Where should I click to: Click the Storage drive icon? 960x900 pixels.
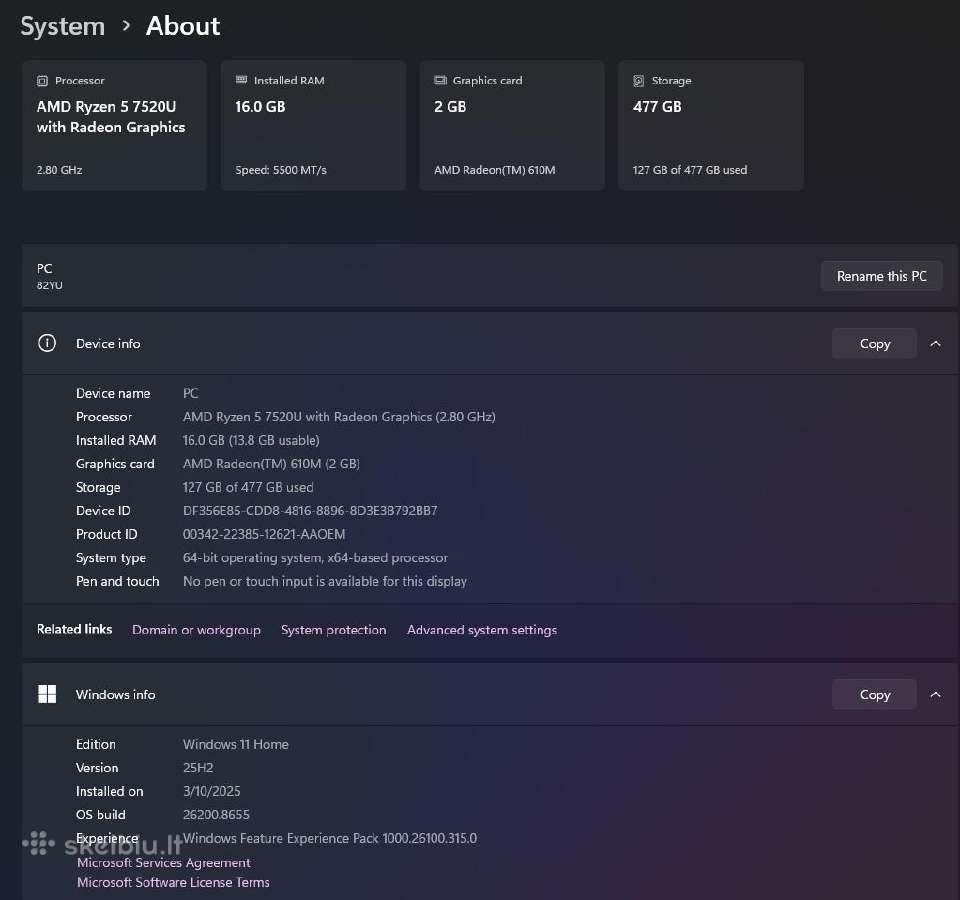[x=639, y=81]
